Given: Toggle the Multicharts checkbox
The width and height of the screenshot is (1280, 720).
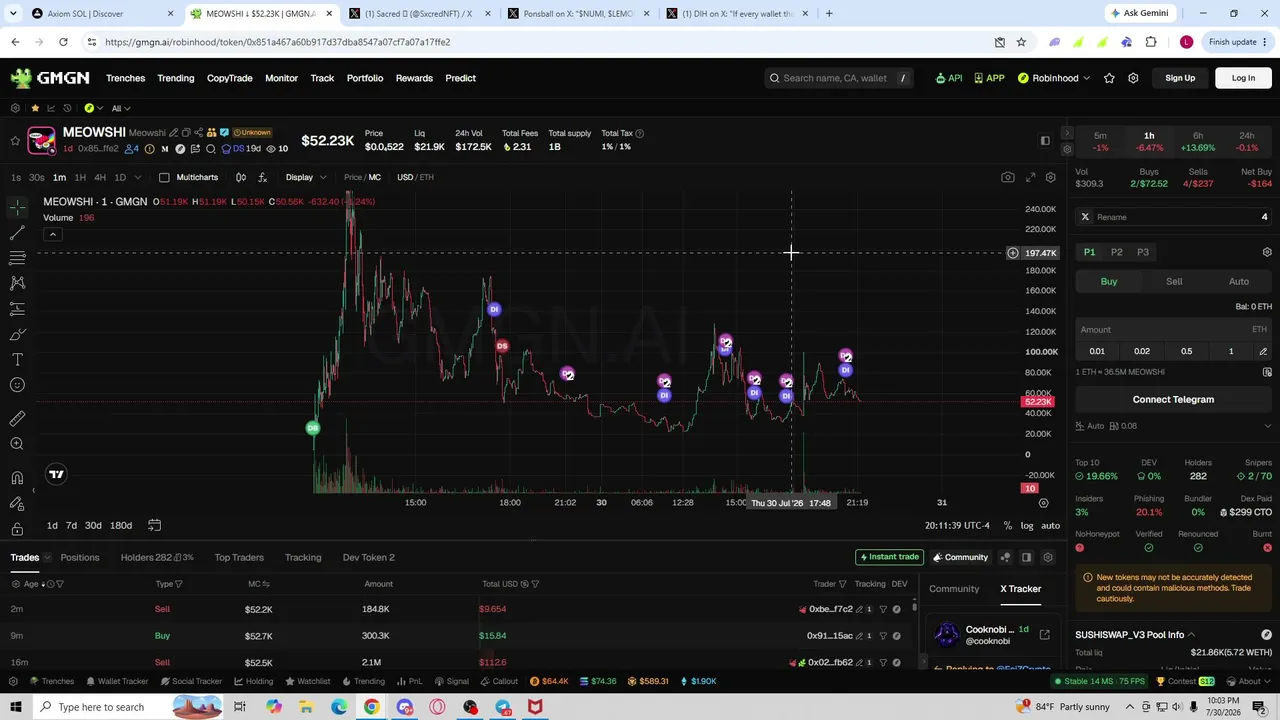Looking at the screenshot, I should click(164, 177).
